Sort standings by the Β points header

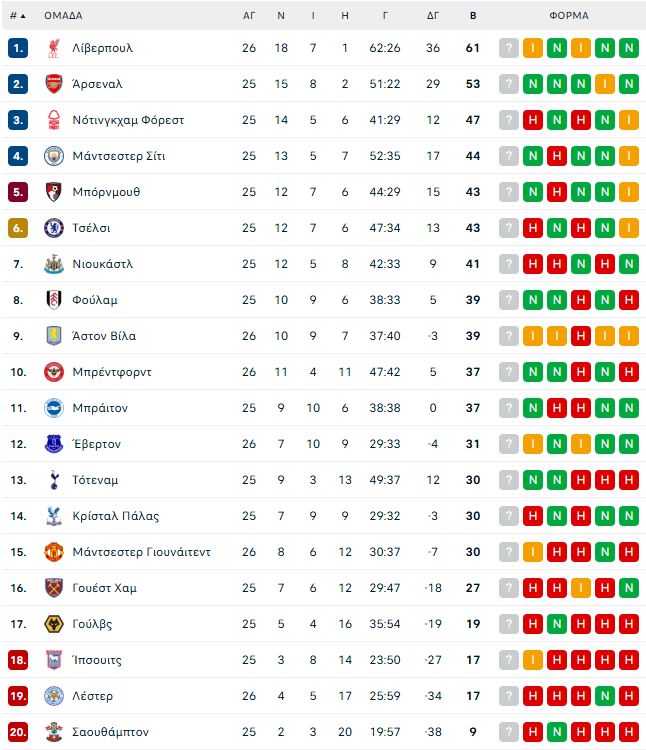pyautogui.click(x=472, y=16)
